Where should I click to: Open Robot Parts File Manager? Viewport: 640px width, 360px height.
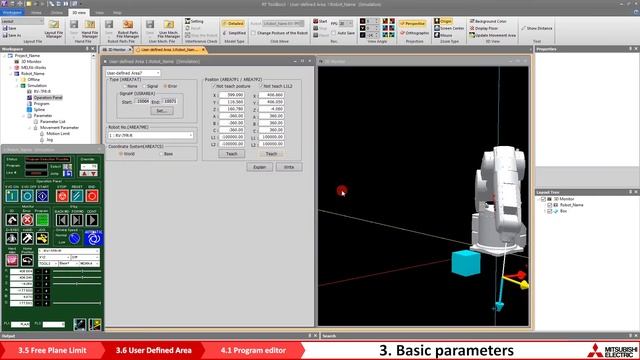coord(128,29)
